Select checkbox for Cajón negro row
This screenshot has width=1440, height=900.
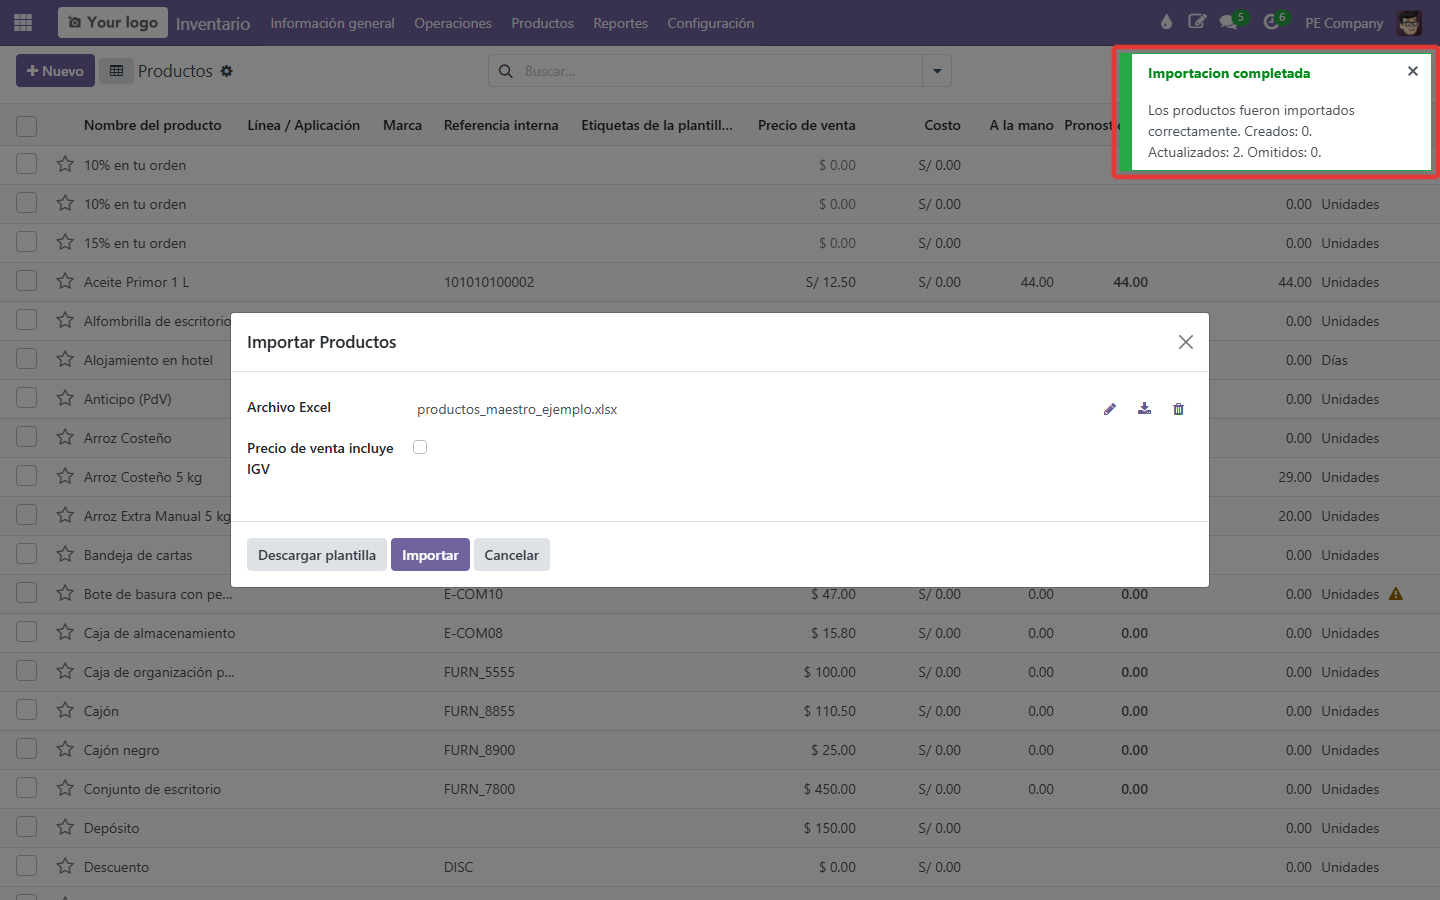coord(27,749)
